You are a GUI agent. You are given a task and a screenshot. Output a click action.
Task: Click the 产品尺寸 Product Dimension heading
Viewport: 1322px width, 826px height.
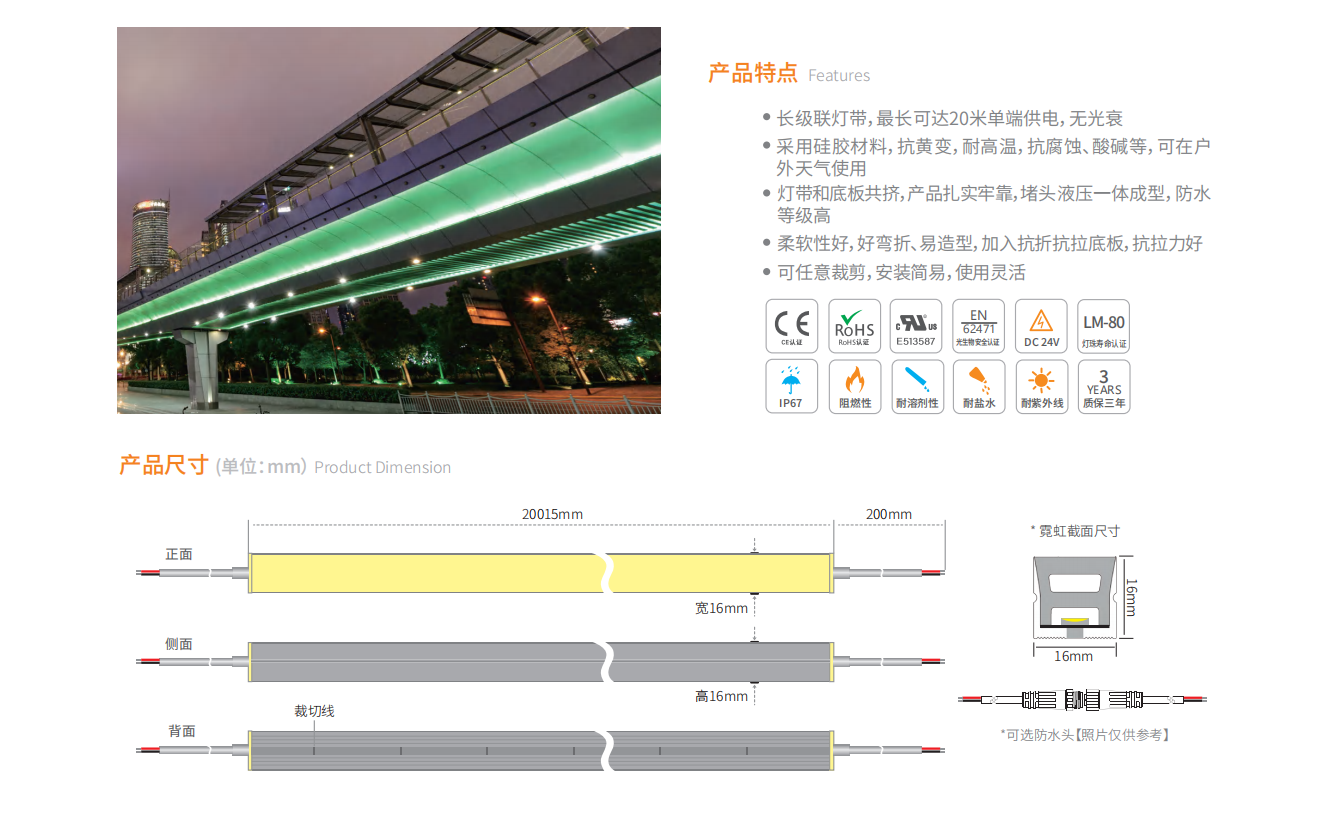[285, 466]
